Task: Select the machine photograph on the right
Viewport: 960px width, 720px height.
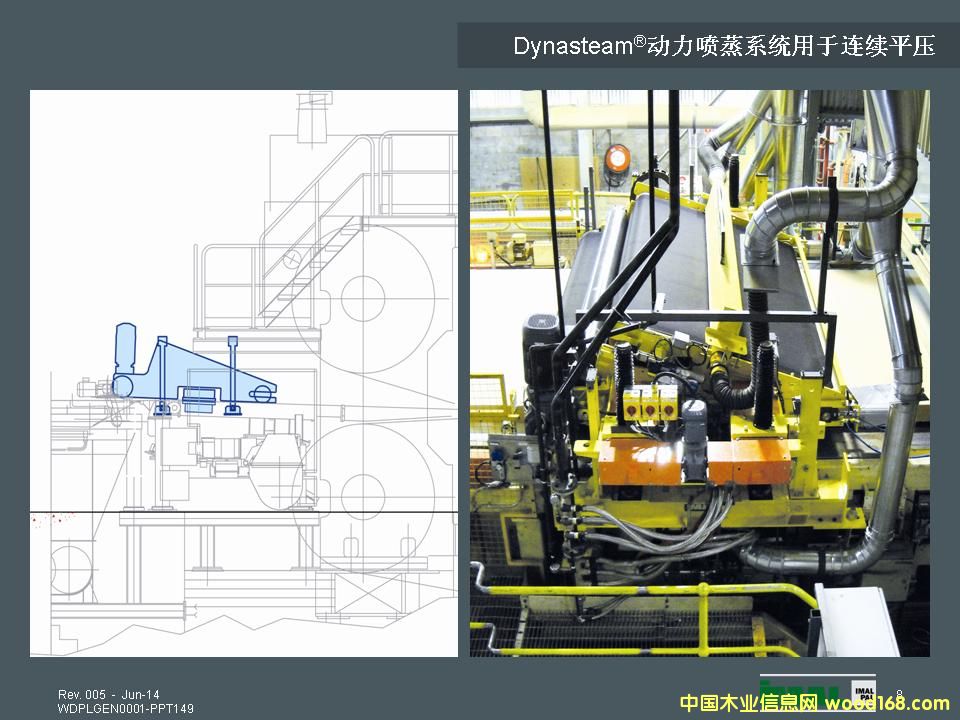Action: tap(699, 373)
